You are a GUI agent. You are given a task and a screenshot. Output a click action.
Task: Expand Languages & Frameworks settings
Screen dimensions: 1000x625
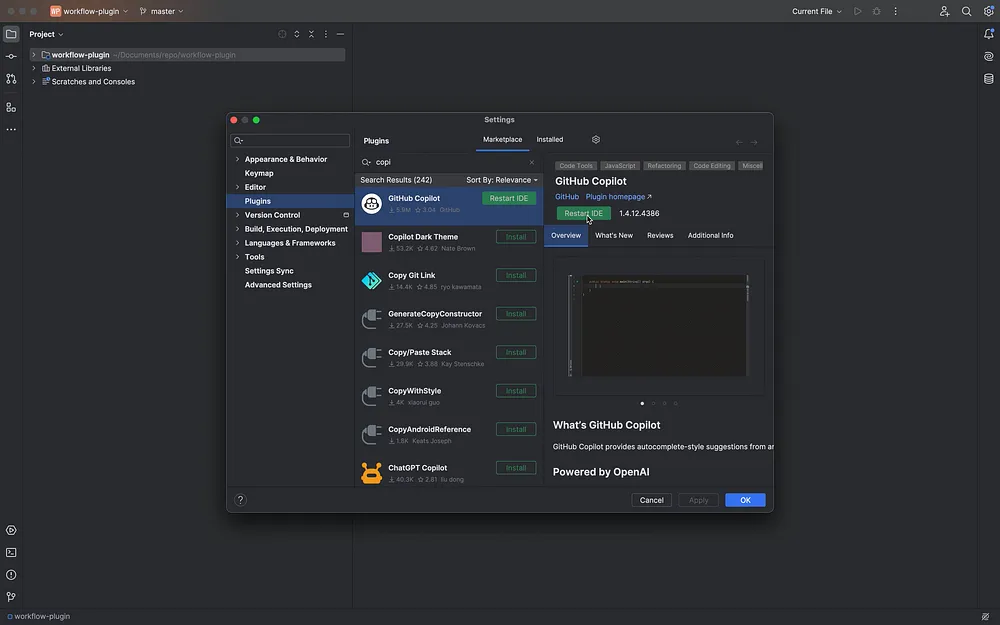237,243
